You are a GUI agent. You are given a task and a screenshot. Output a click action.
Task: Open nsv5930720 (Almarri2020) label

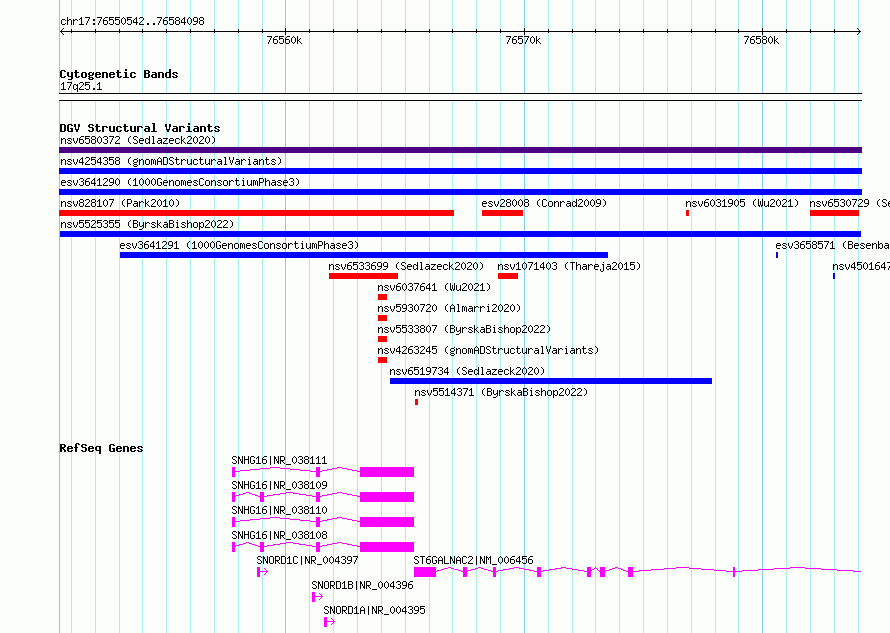tap(449, 308)
